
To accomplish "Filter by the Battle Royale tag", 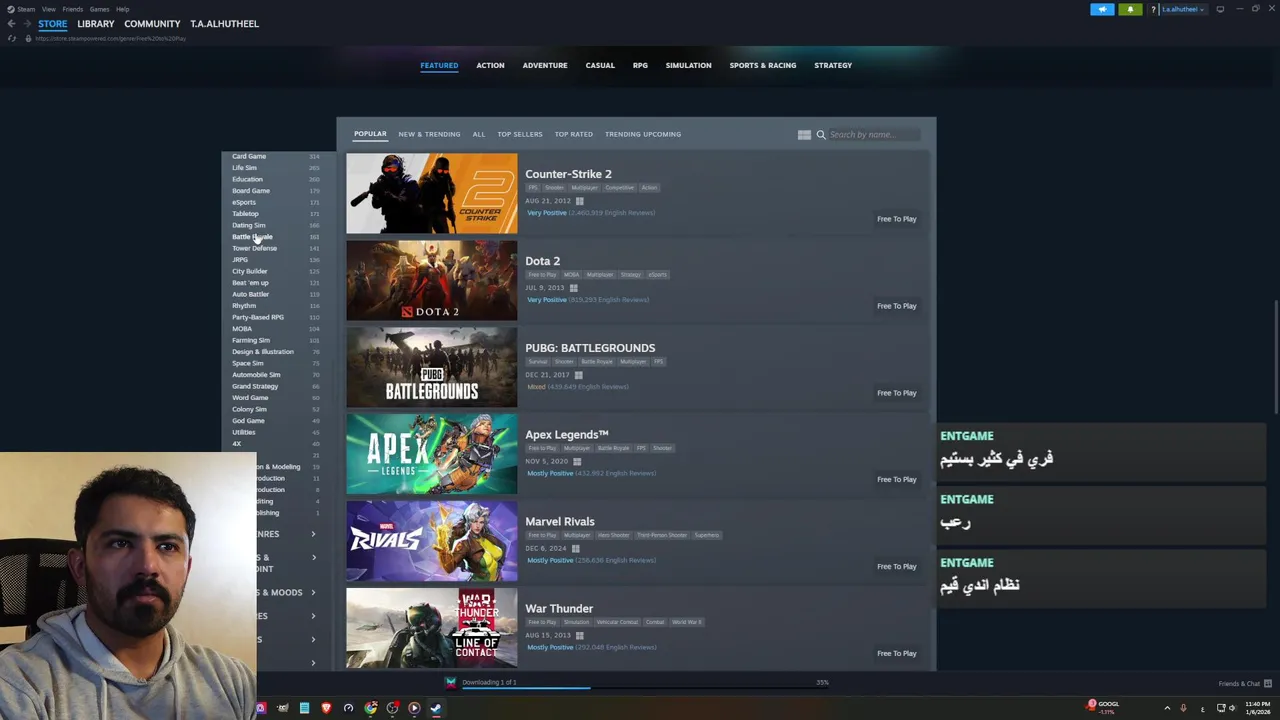I will [x=252, y=237].
